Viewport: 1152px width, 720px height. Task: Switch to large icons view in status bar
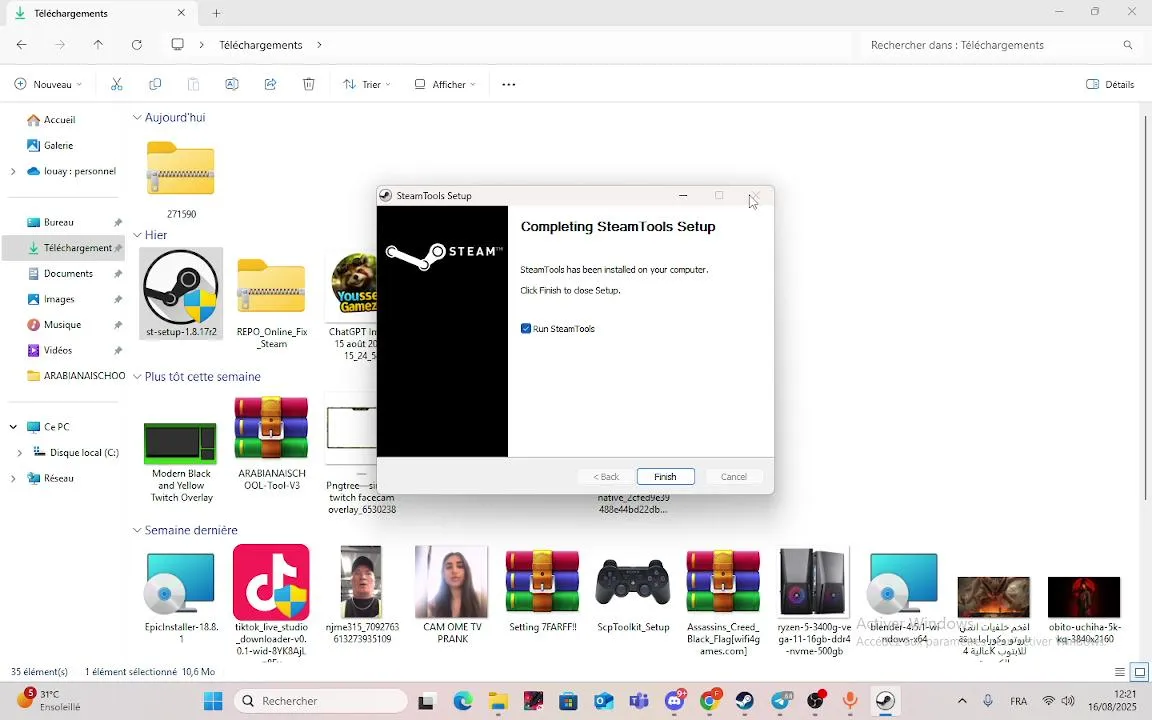tap(1140, 672)
